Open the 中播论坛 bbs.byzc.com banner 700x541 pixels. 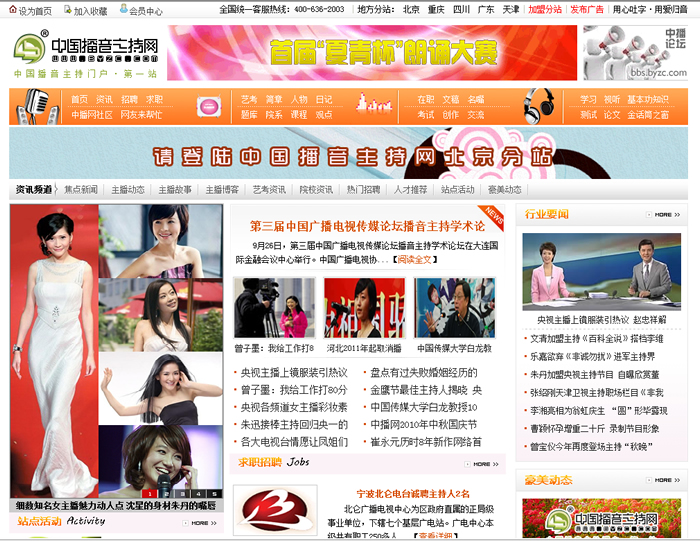[635, 53]
